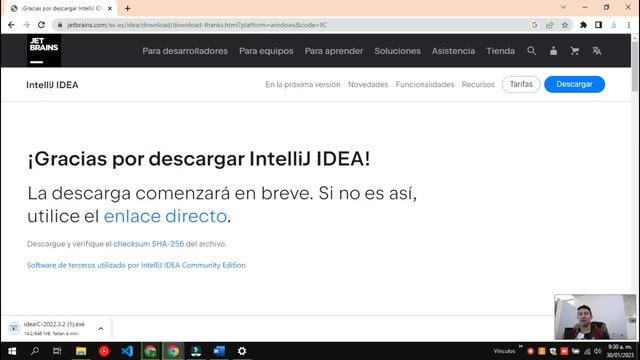Open the Recursos page

click(478, 84)
